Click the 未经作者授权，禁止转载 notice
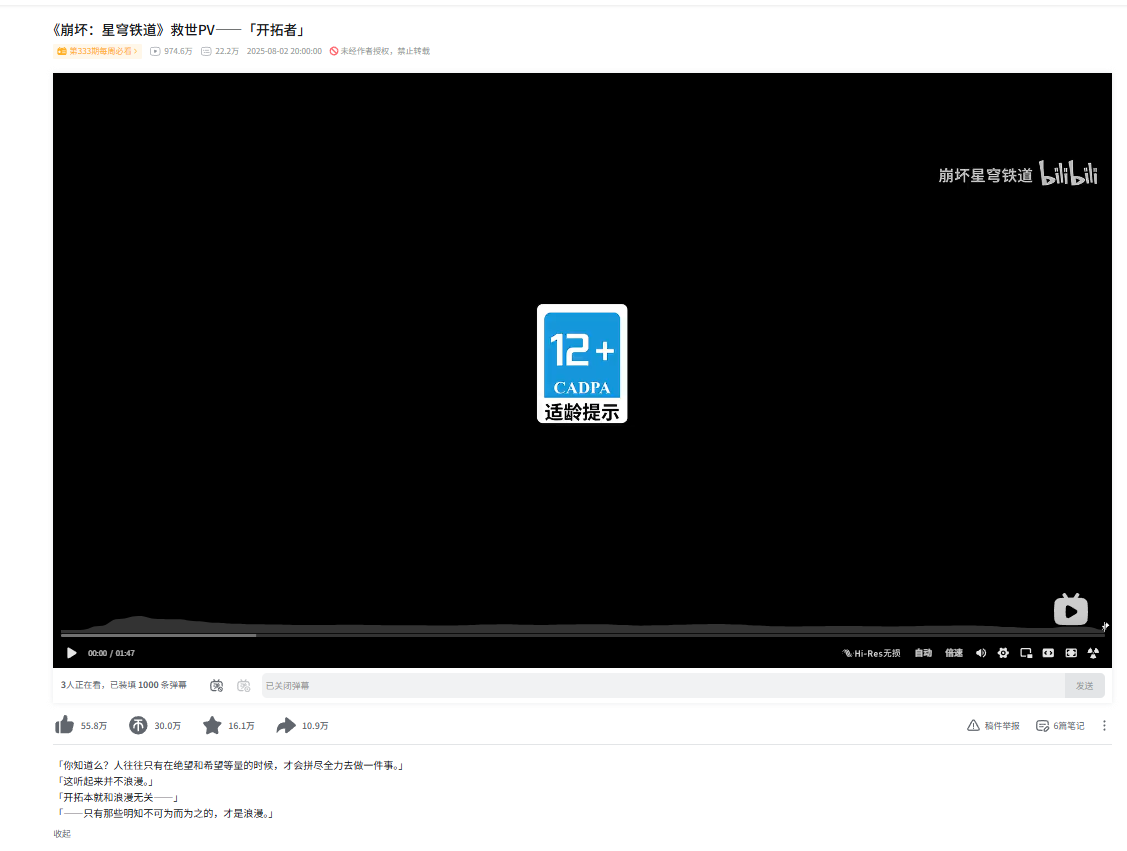 [380, 51]
